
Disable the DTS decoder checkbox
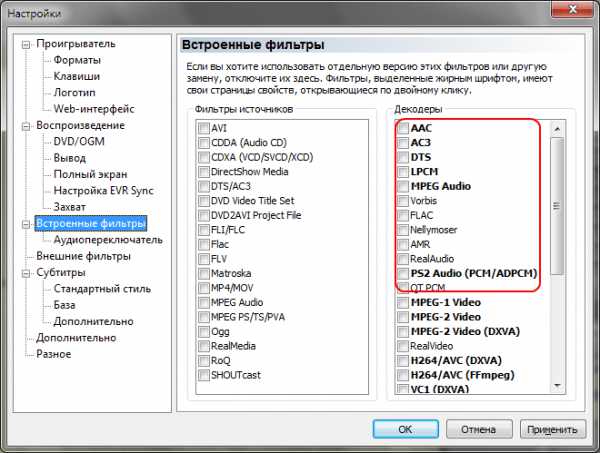pos(403,157)
